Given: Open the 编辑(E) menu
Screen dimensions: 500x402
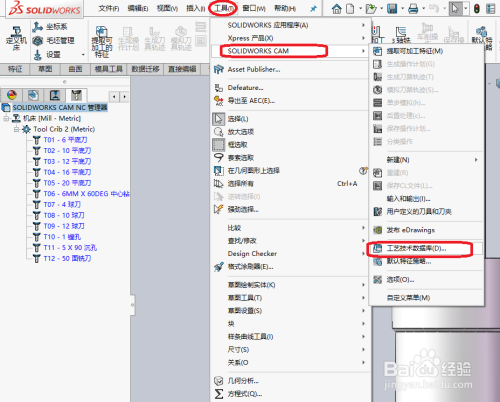Looking at the screenshot, I should point(138,8).
